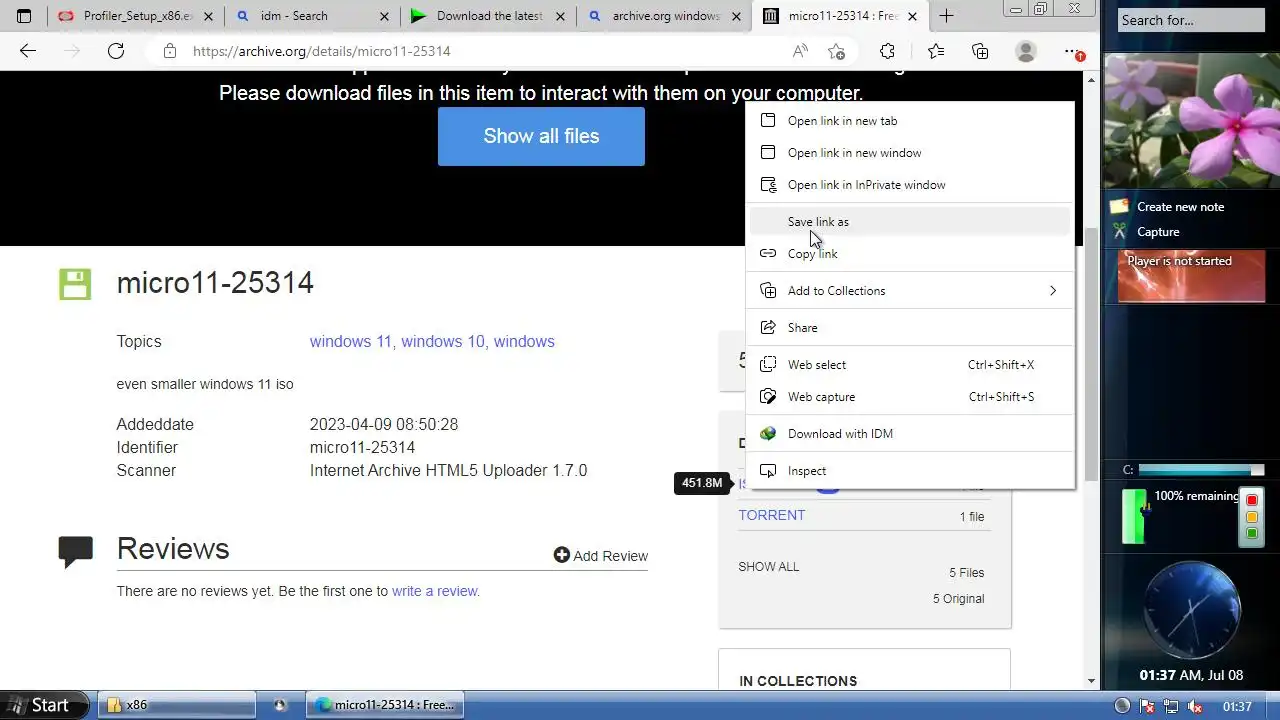This screenshot has width=1280, height=720.
Task: Open the user profile icon
Action: click(1026, 51)
